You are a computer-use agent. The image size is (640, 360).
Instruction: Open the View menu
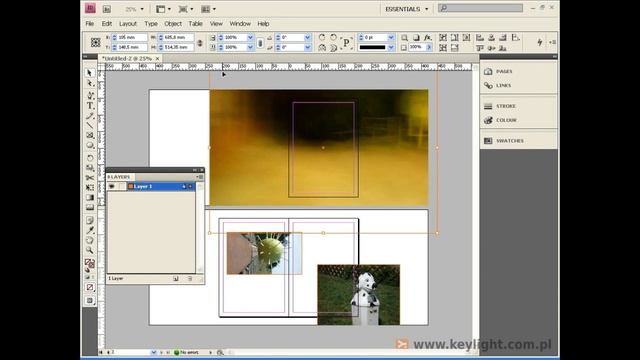[x=216, y=24]
